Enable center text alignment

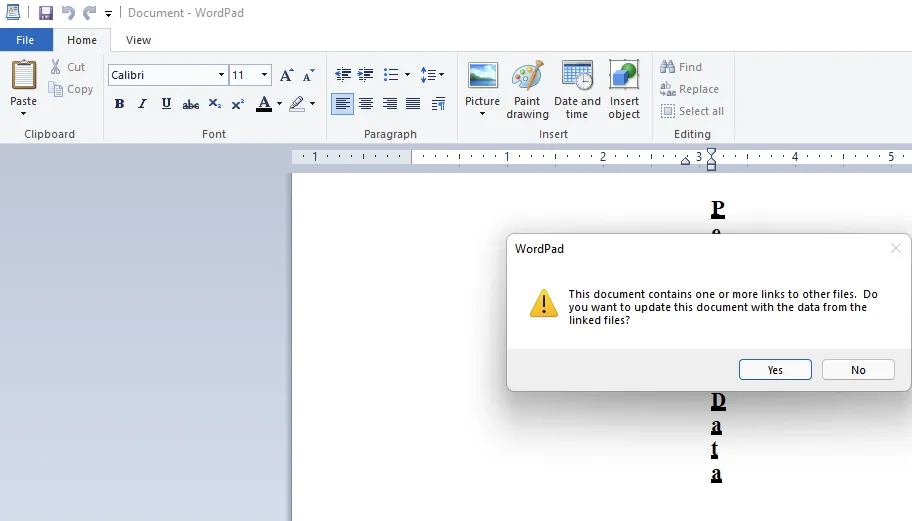click(366, 104)
